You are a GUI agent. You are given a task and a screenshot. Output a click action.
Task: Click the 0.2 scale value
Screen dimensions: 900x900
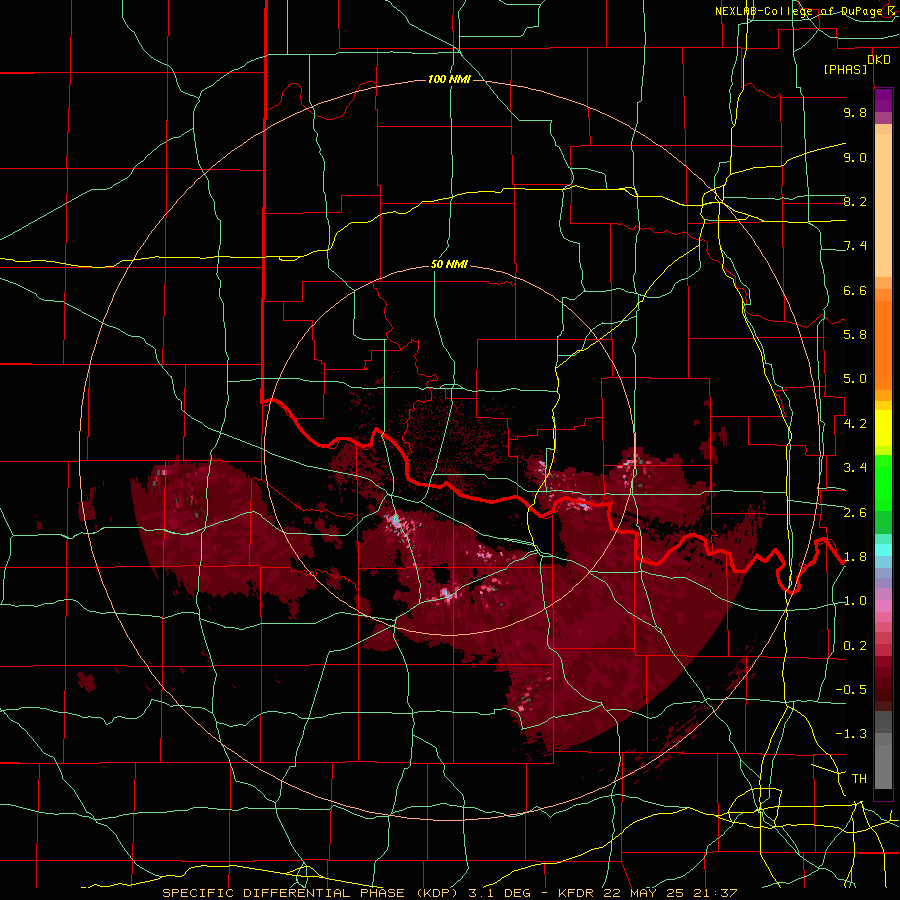click(x=855, y=646)
